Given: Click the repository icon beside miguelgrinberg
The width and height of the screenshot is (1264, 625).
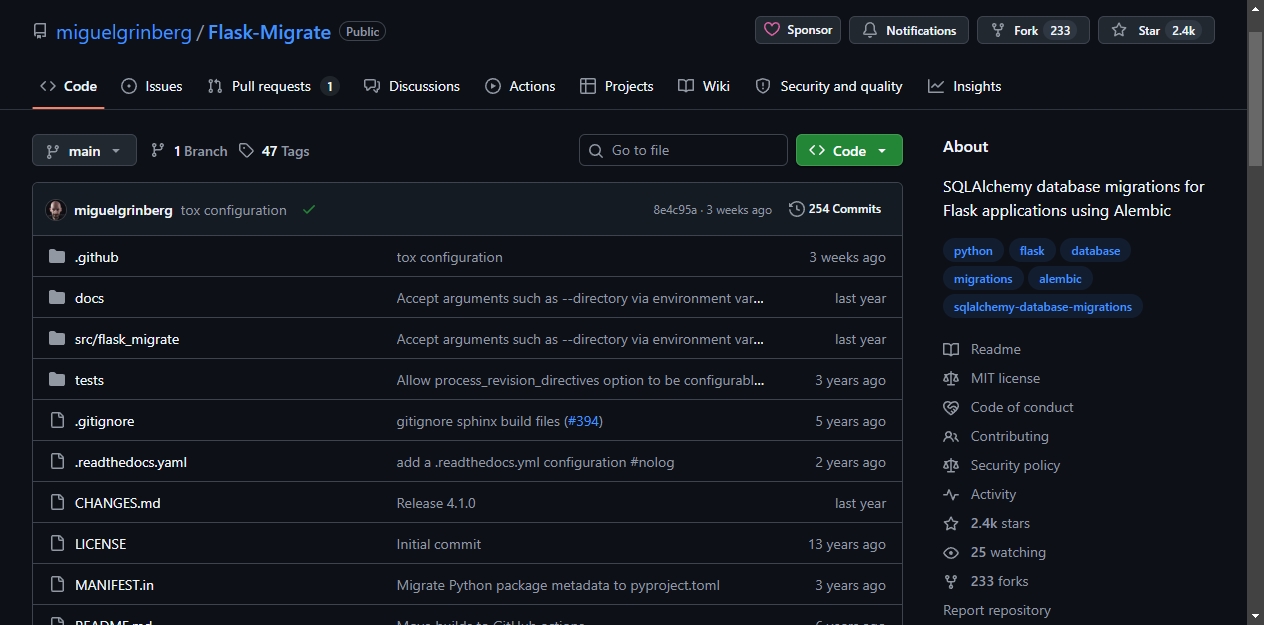Looking at the screenshot, I should click(40, 32).
